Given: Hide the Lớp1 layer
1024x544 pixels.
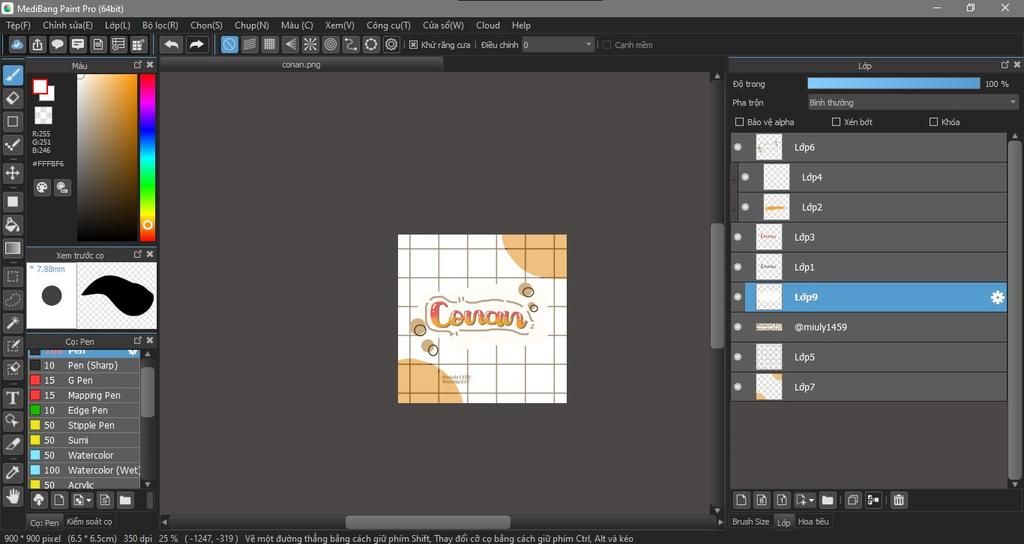Looking at the screenshot, I should pos(738,267).
